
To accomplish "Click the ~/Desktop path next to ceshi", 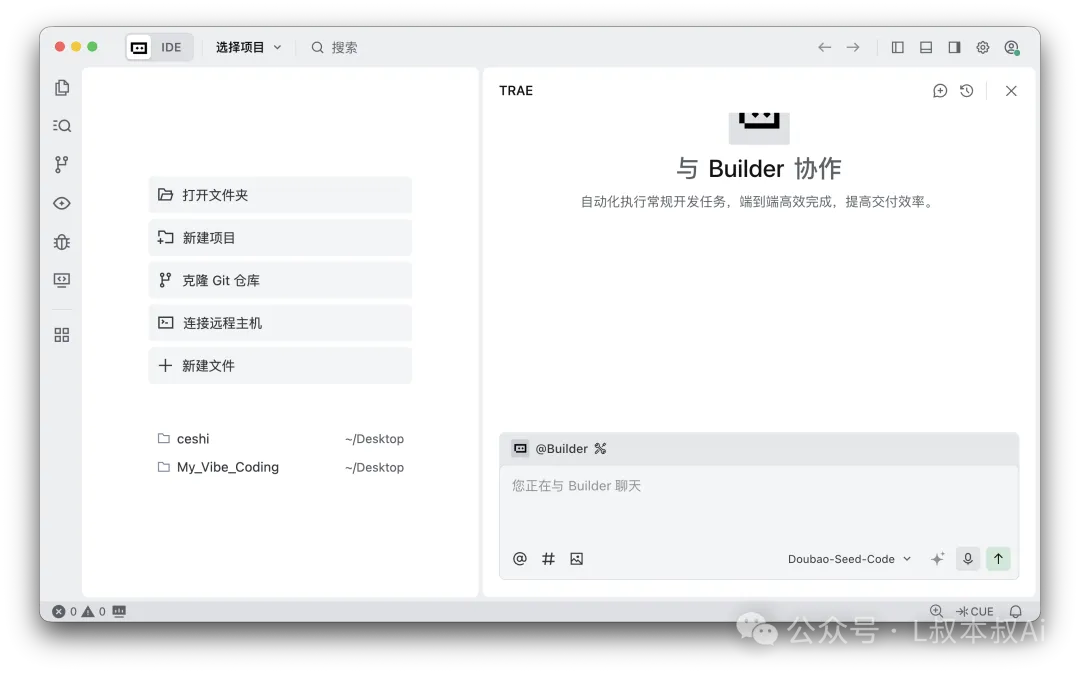I will point(375,439).
